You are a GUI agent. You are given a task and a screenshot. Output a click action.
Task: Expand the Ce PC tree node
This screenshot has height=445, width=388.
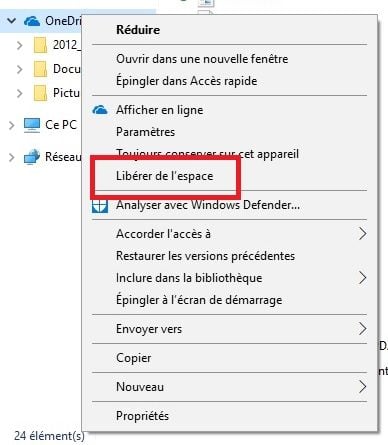(x=12, y=125)
